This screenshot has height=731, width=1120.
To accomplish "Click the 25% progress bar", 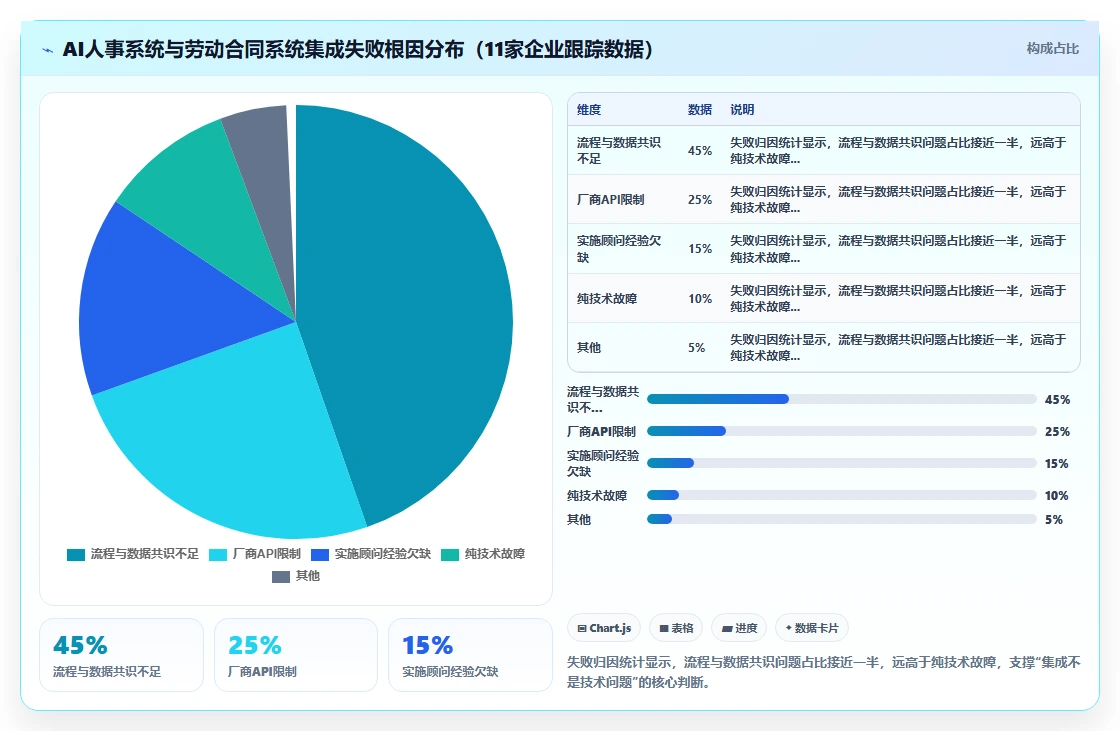I will (x=841, y=431).
